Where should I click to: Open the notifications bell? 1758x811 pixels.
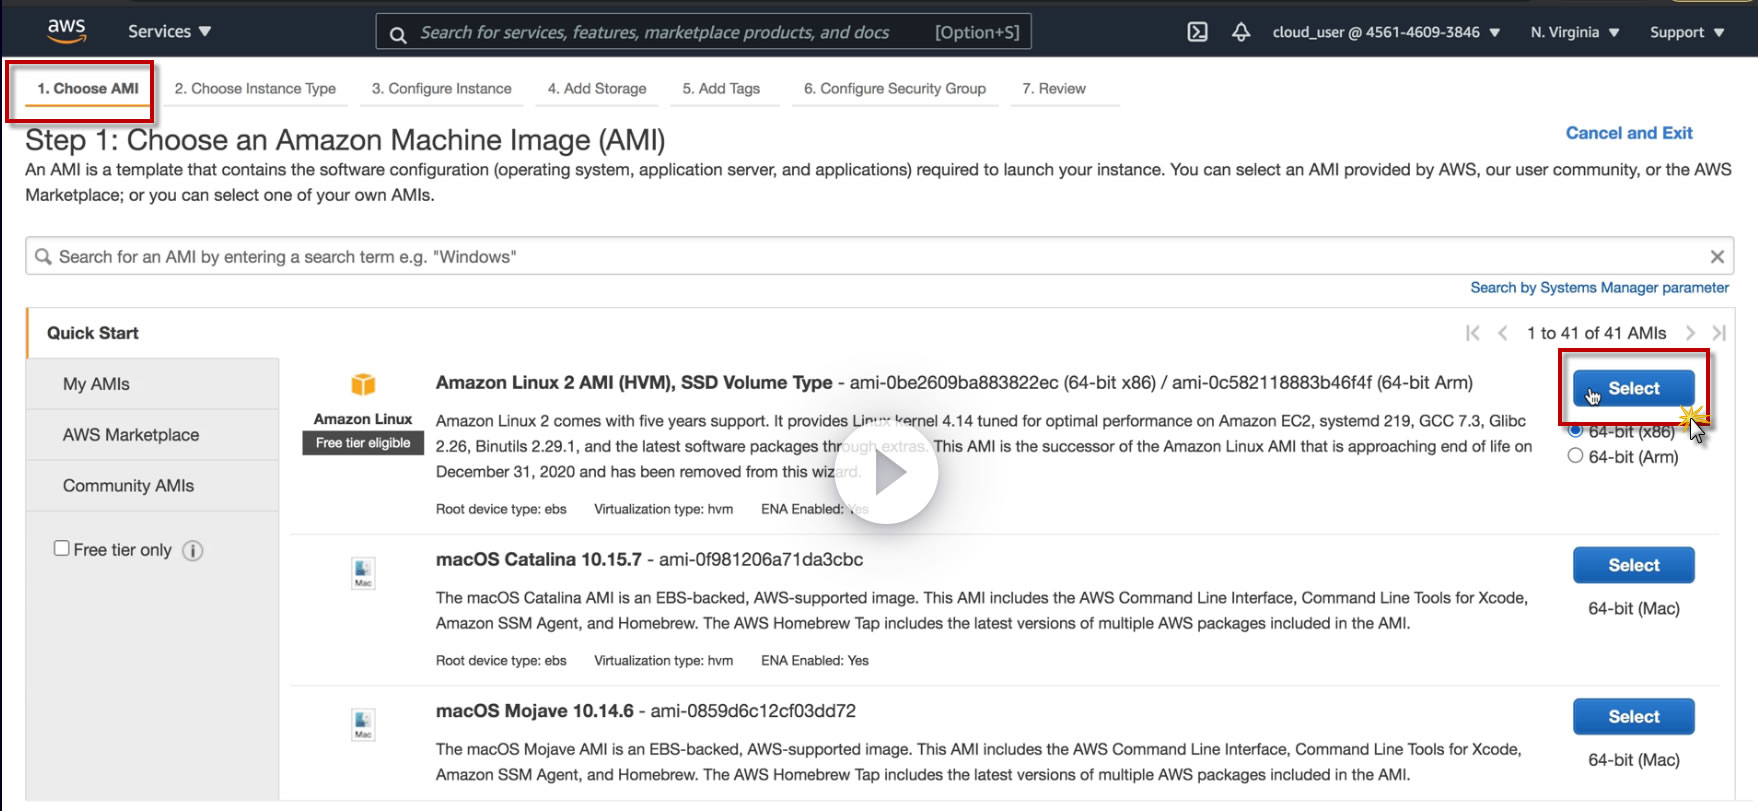click(x=1241, y=32)
